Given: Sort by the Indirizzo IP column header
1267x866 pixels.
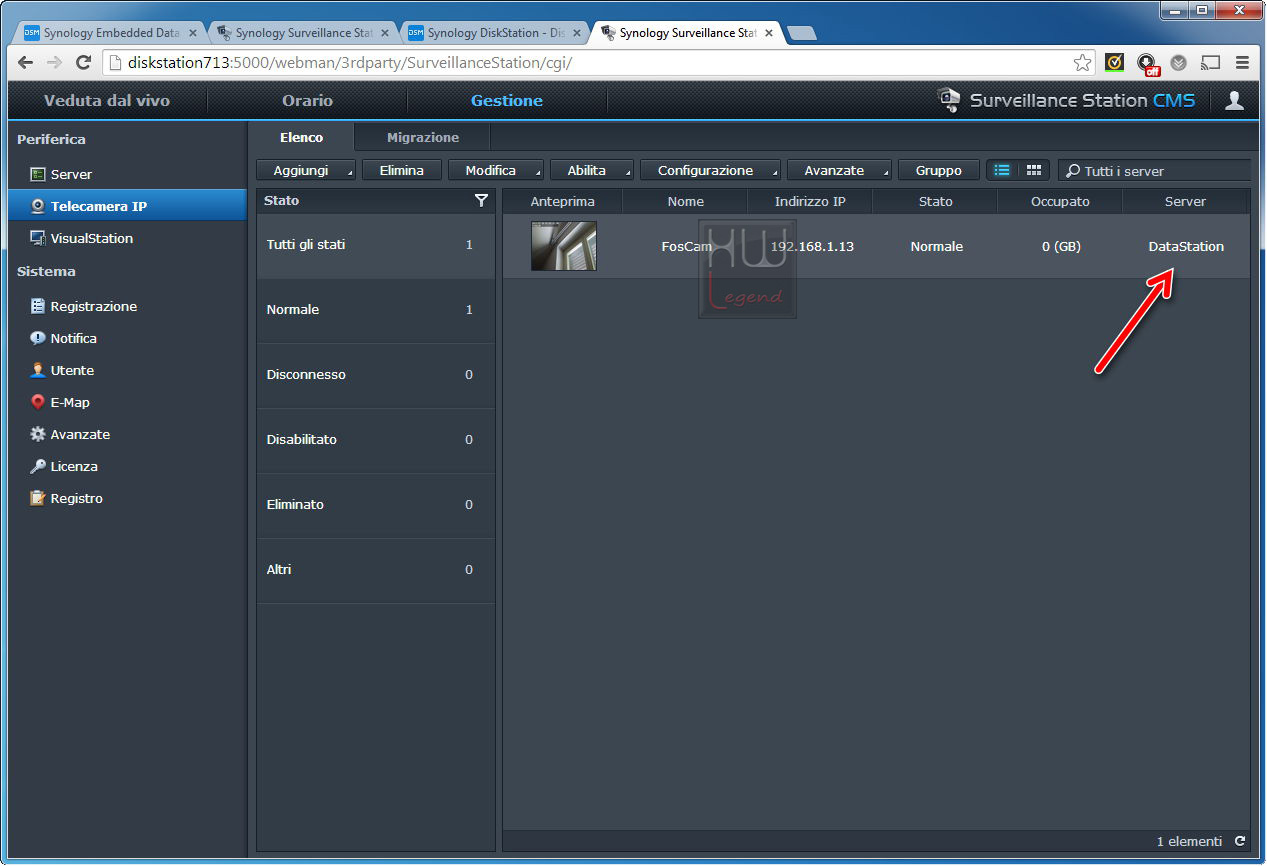Looking at the screenshot, I should click(x=810, y=201).
